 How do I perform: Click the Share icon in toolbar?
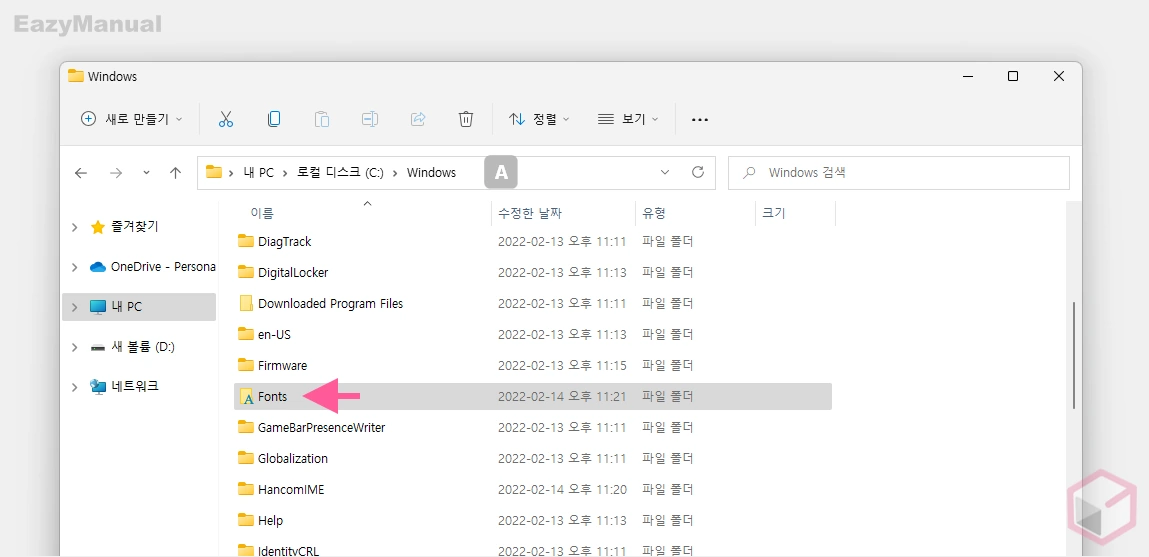pos(418,119)
